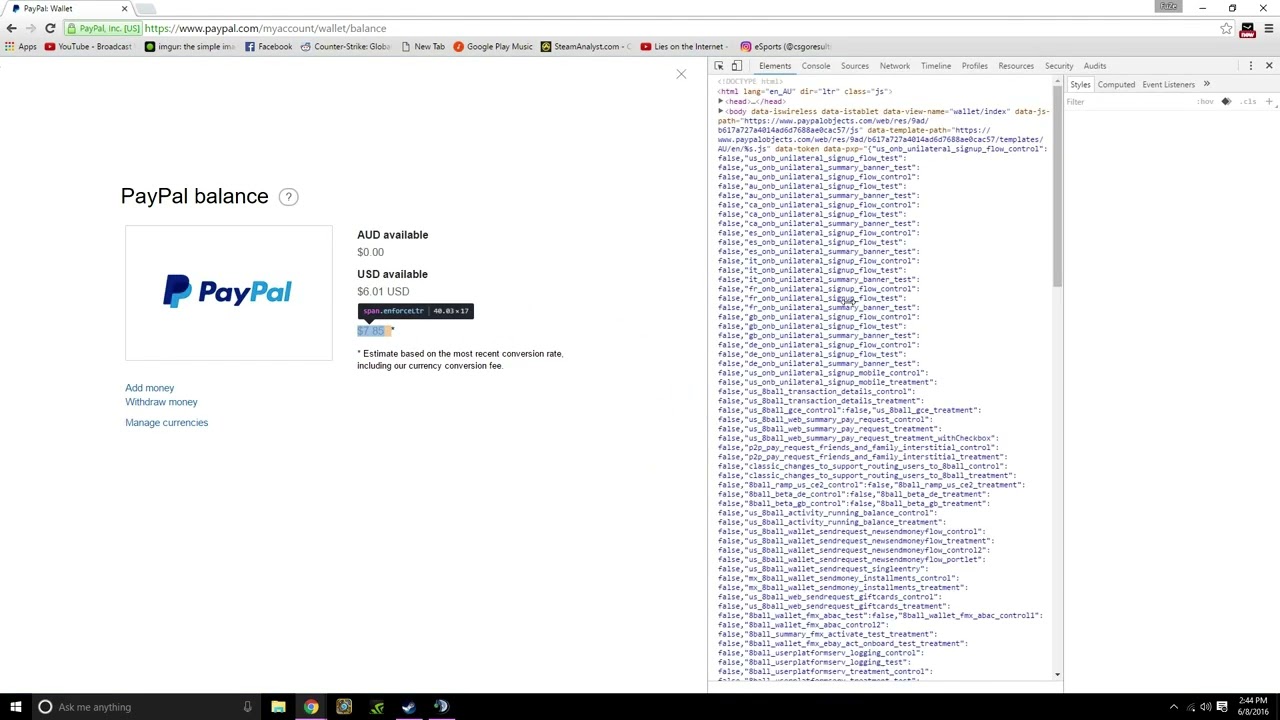Image resolution: width=1280 pixels, height=720 pixels.
Task: Select the html lang="en_AU" line
Action: coord(805,91)
